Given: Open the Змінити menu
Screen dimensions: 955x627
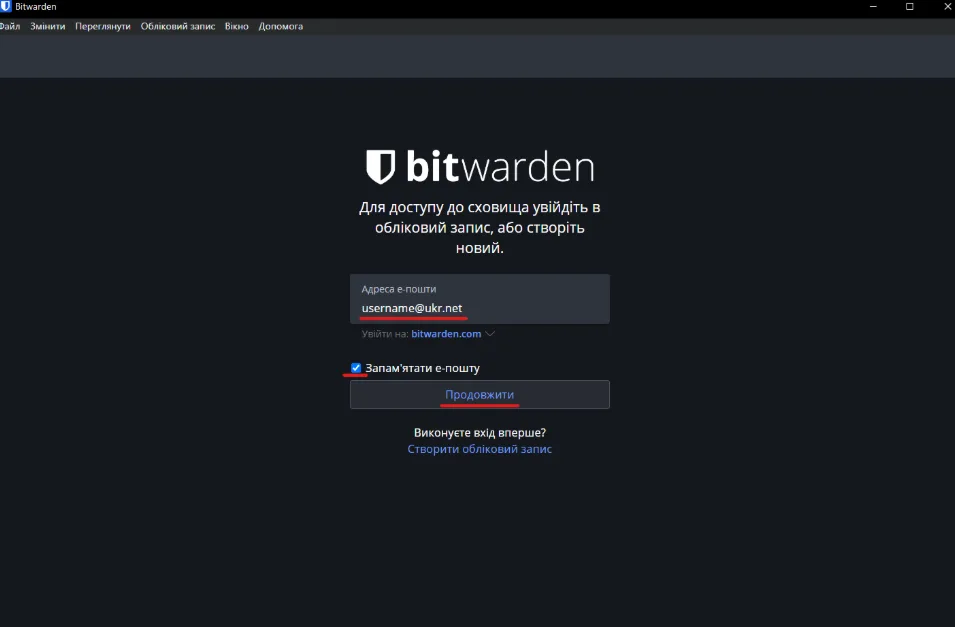Looking at the screenshot, I should click(47, 26).
